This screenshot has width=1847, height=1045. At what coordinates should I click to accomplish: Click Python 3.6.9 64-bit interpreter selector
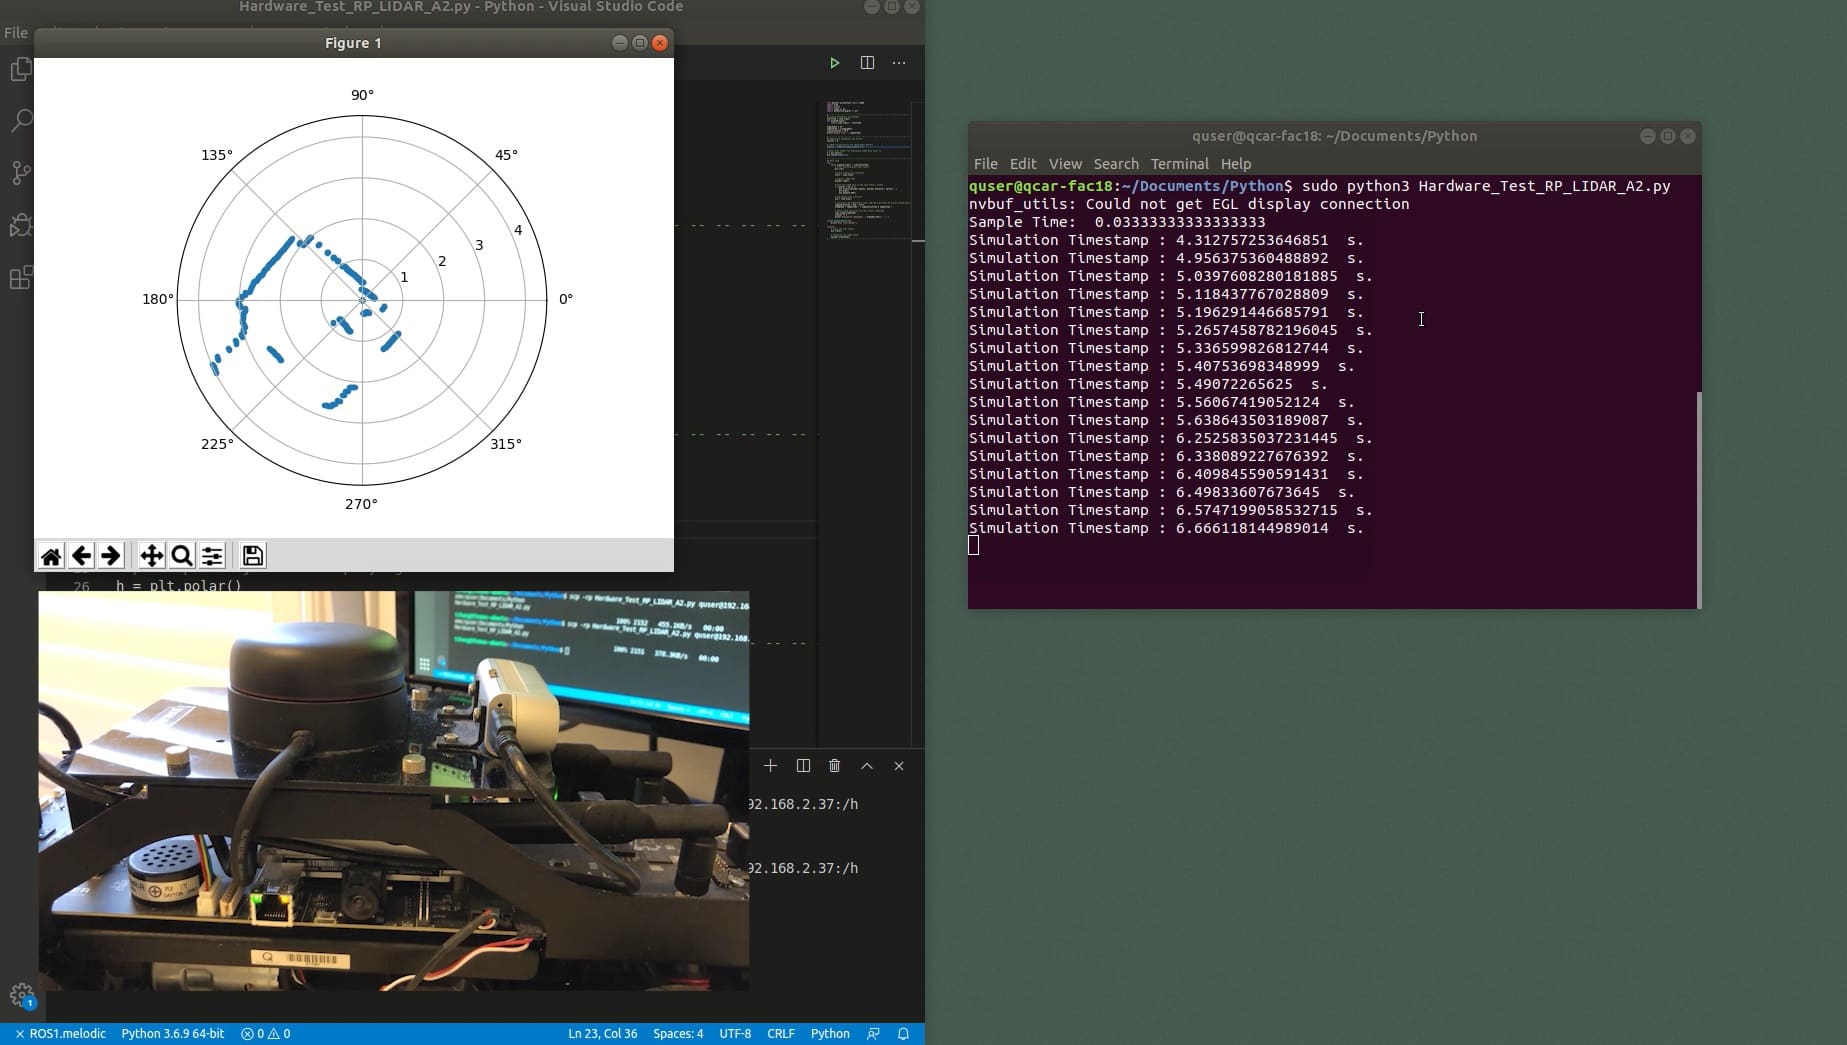point(172,1034)
